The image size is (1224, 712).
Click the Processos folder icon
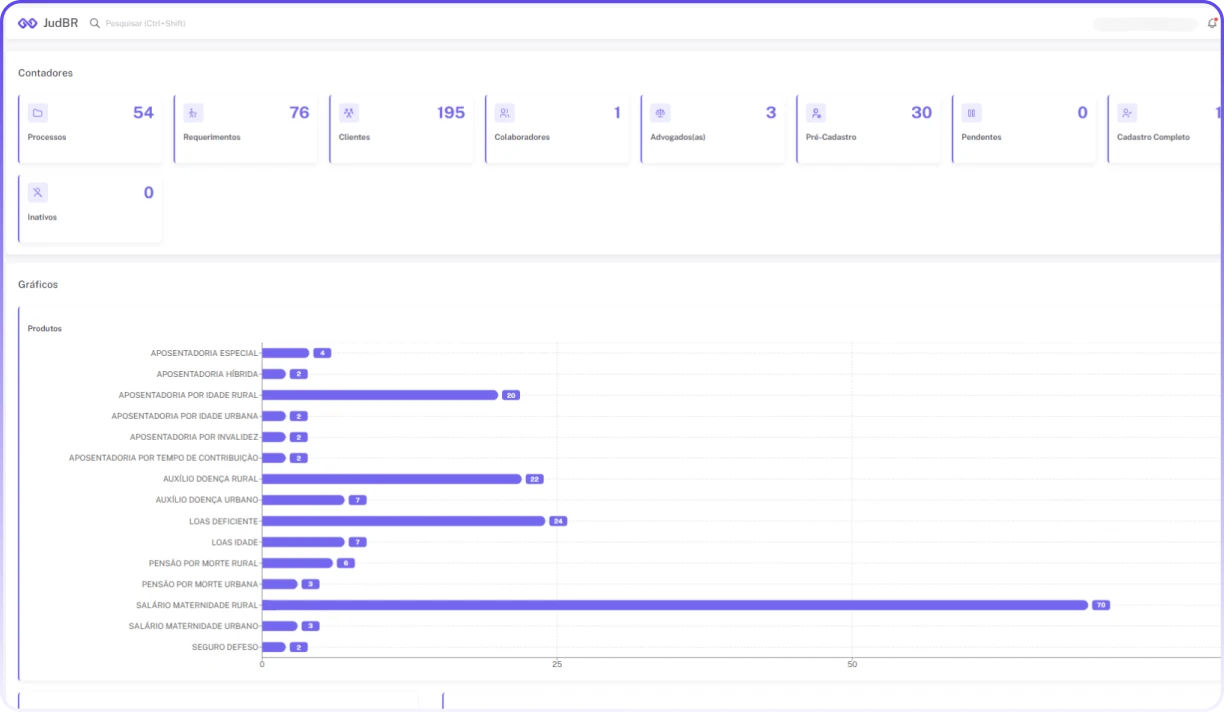pyautogui.click(x=38, y=113)
